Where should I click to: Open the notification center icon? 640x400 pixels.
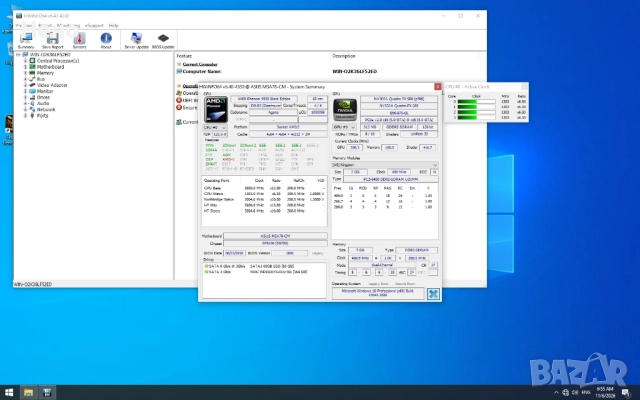626,393
